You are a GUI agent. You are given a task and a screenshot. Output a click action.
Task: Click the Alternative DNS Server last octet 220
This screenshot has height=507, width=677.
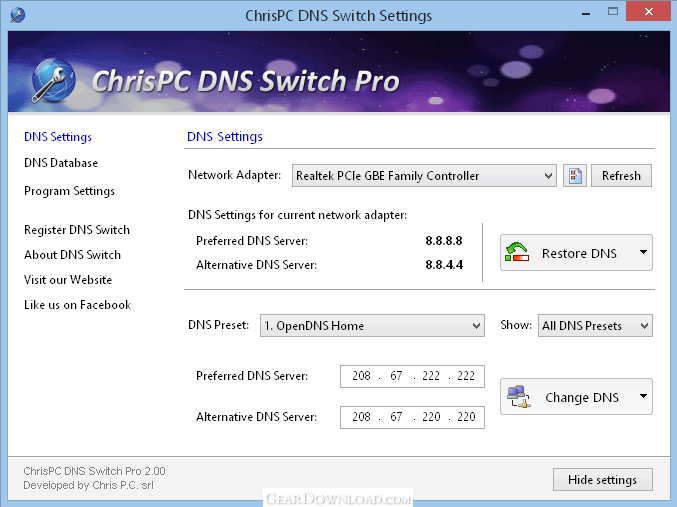click(466, 417)
